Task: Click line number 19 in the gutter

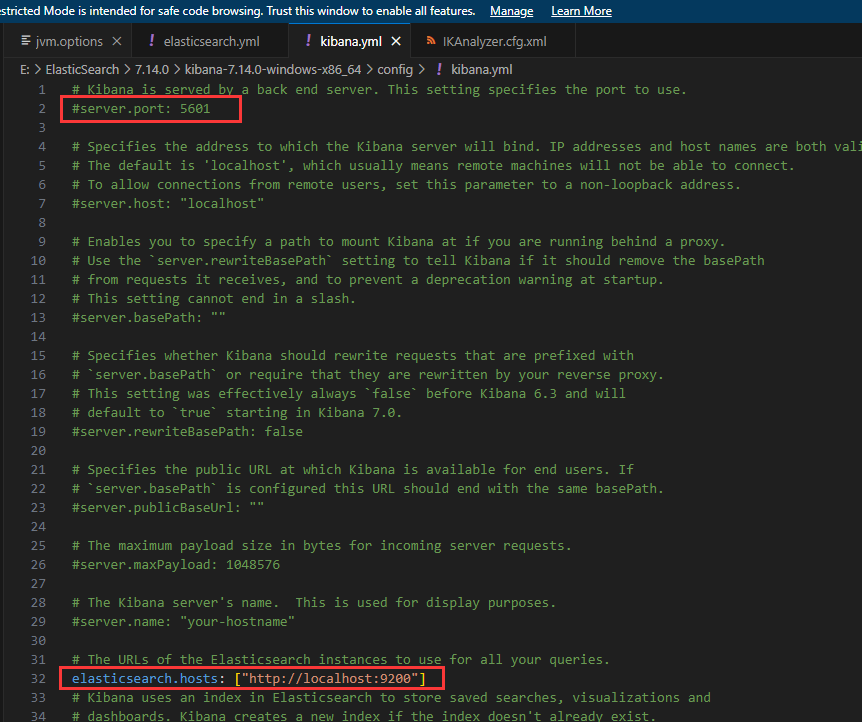Action: pos(38,432)
